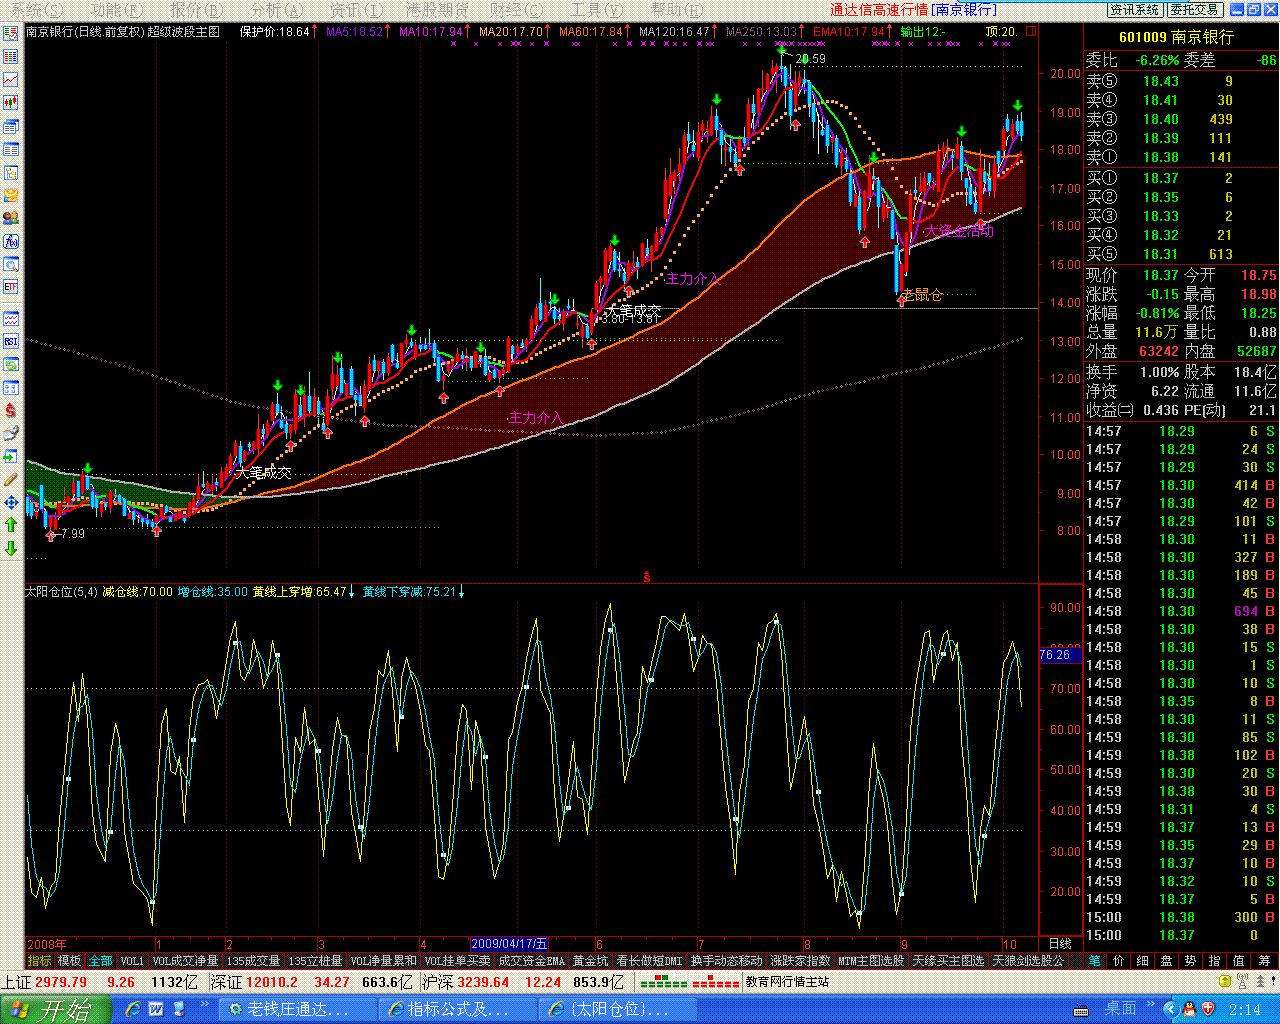The image size is (1280, 1024).
Task: Select the 全部 indicator filter tab
Action: coord(101,961)
